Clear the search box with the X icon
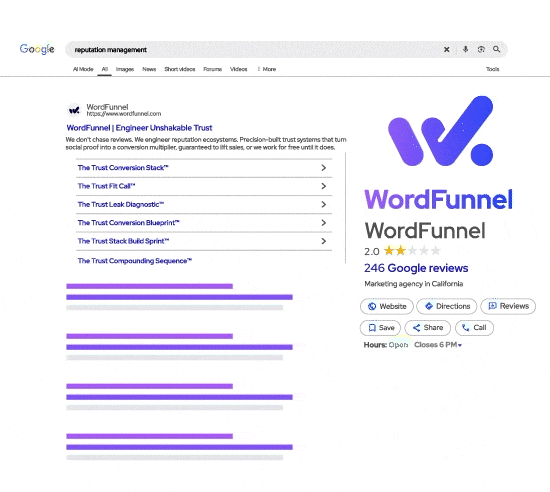Image resolution: width=550 pixels, height=492 pixels. (447, 49)
